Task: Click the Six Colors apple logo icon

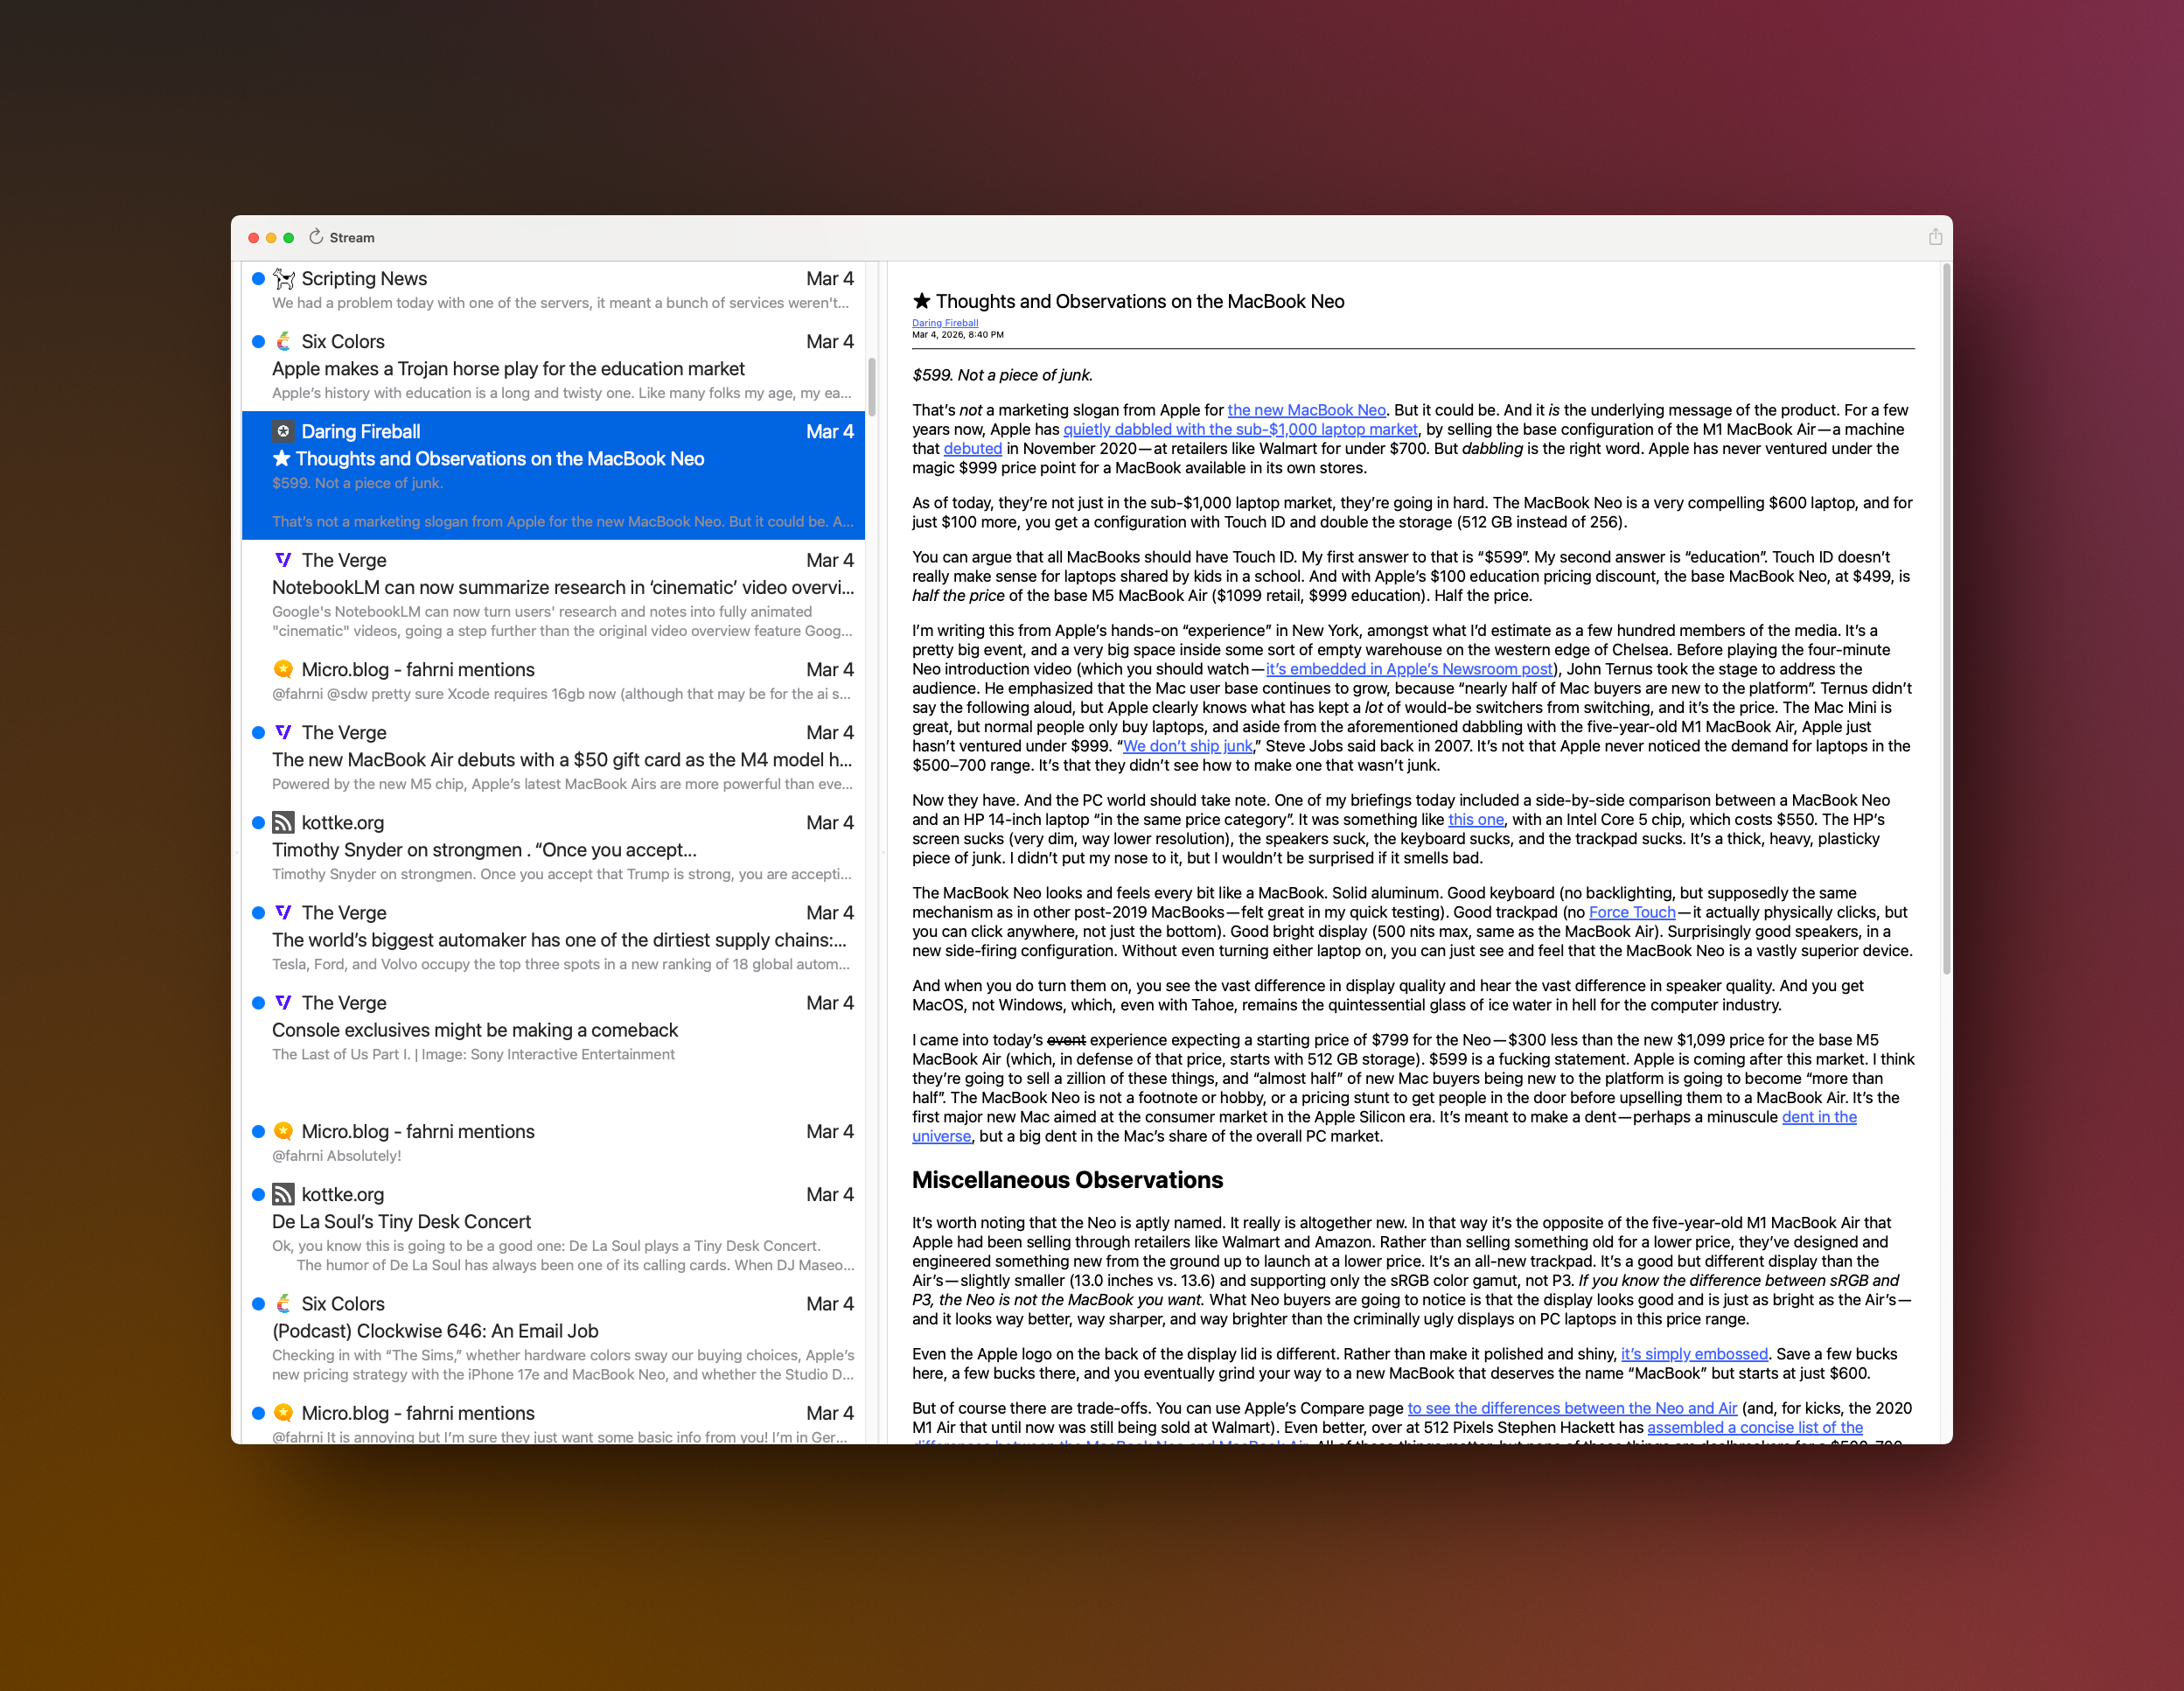Action: click(x=284, y=342)
